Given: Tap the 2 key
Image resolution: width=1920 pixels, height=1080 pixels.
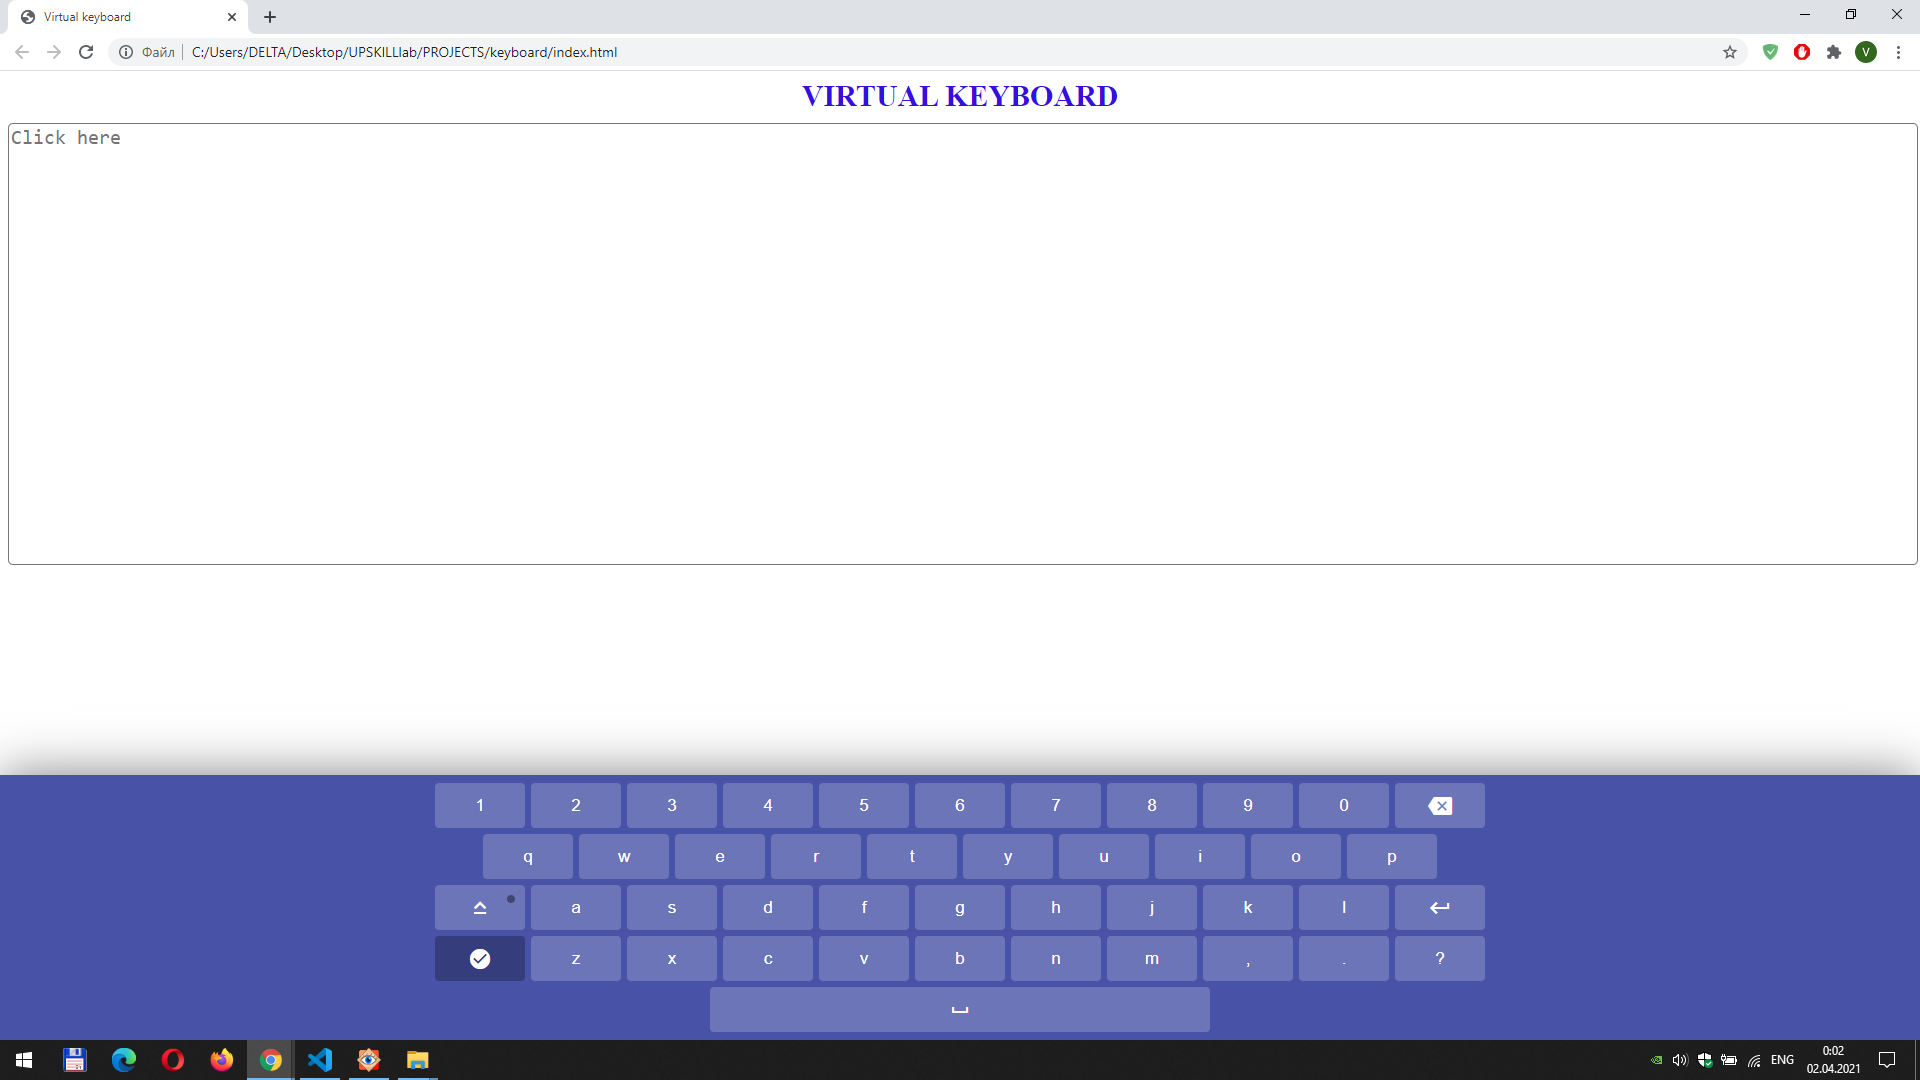Looking at the screenshot, I should point(576,805).
